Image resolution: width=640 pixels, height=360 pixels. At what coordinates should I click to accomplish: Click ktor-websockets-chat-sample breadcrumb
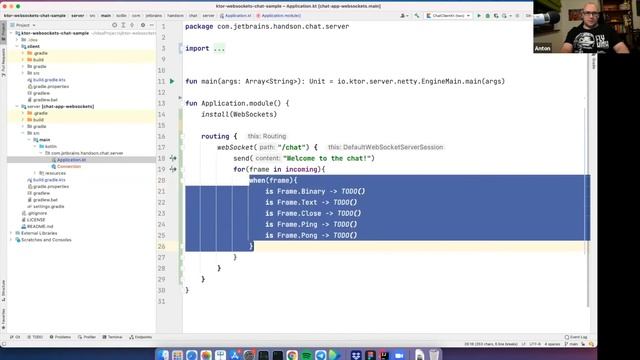point(35,16)
